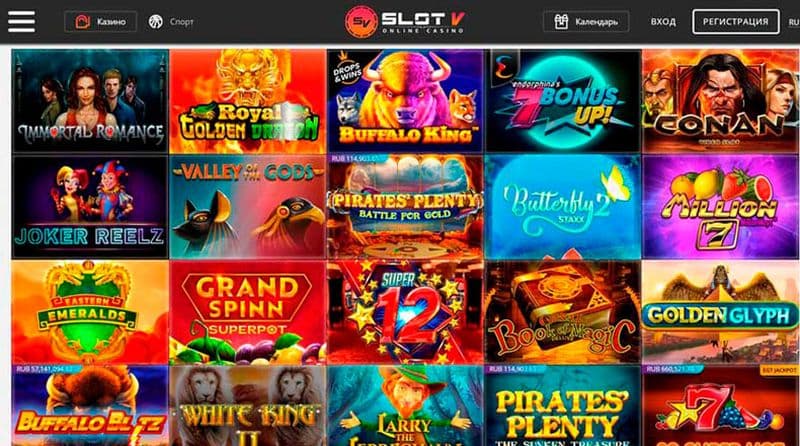Click the Вход login link

tap(663, 21)
